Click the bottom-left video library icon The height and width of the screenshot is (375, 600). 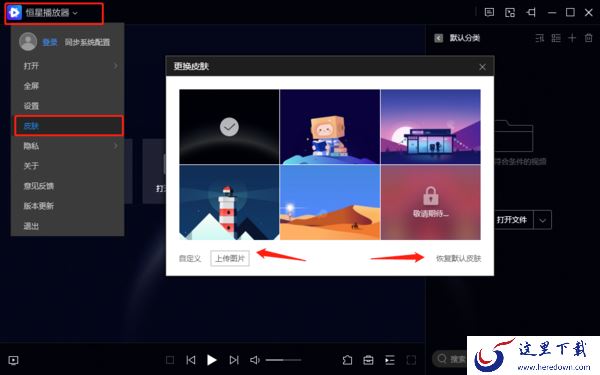13,360
